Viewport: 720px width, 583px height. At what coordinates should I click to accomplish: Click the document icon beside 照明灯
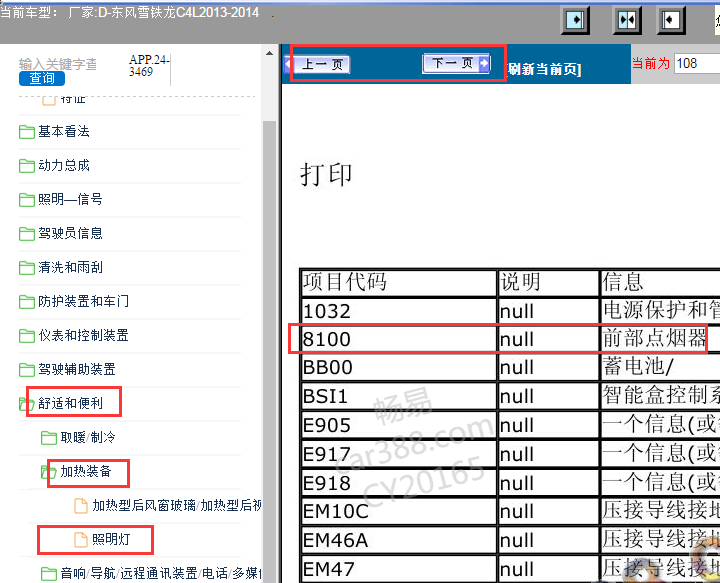(x=81, y=540)
